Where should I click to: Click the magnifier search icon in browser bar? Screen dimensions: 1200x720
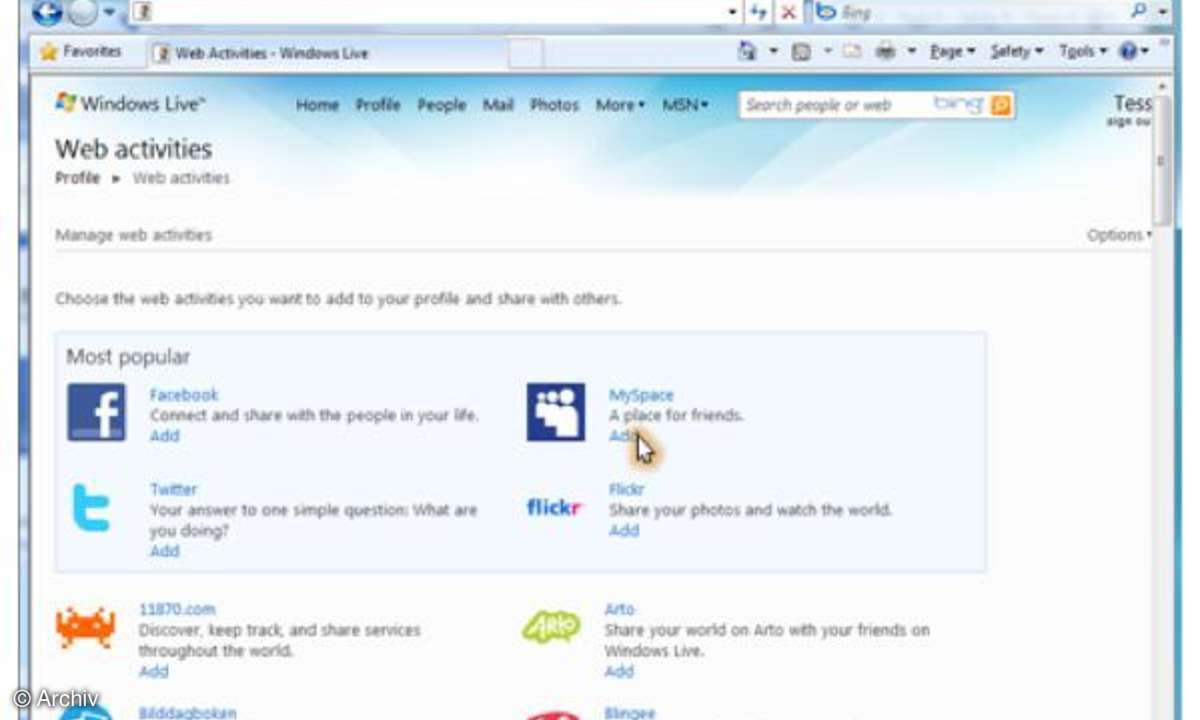1139,11
